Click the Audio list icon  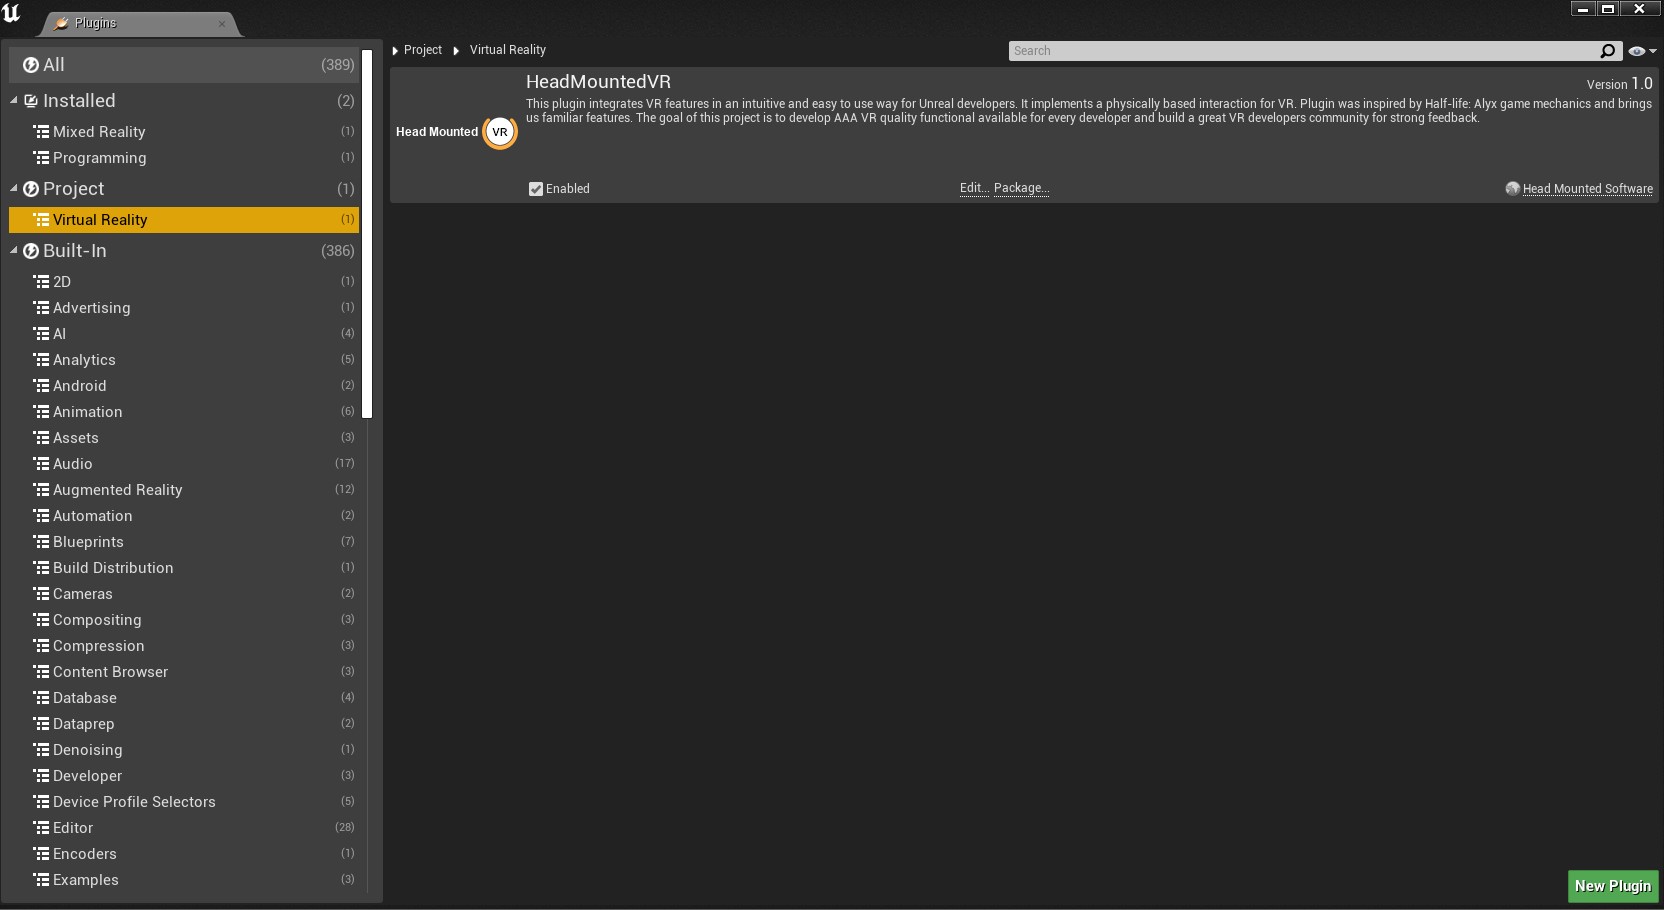[41, 464]
